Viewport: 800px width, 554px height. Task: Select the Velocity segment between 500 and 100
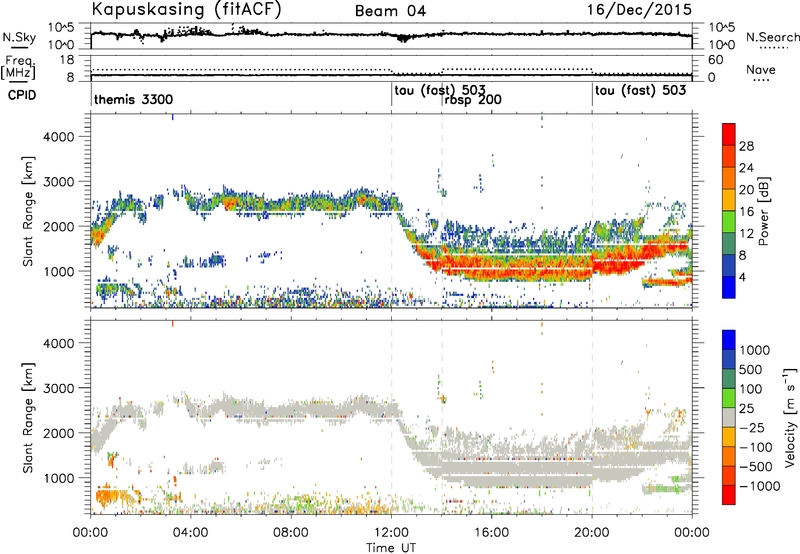729,379
